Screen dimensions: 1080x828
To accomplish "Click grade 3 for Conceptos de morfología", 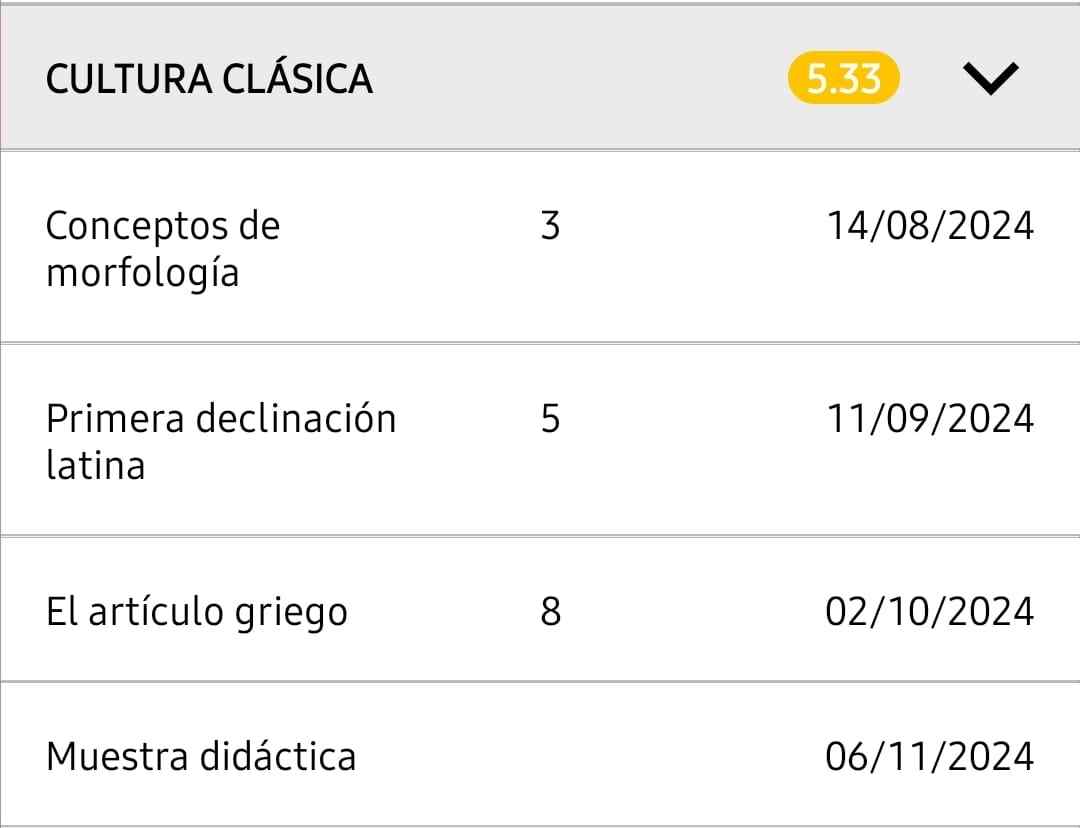I will coord(550,227).
